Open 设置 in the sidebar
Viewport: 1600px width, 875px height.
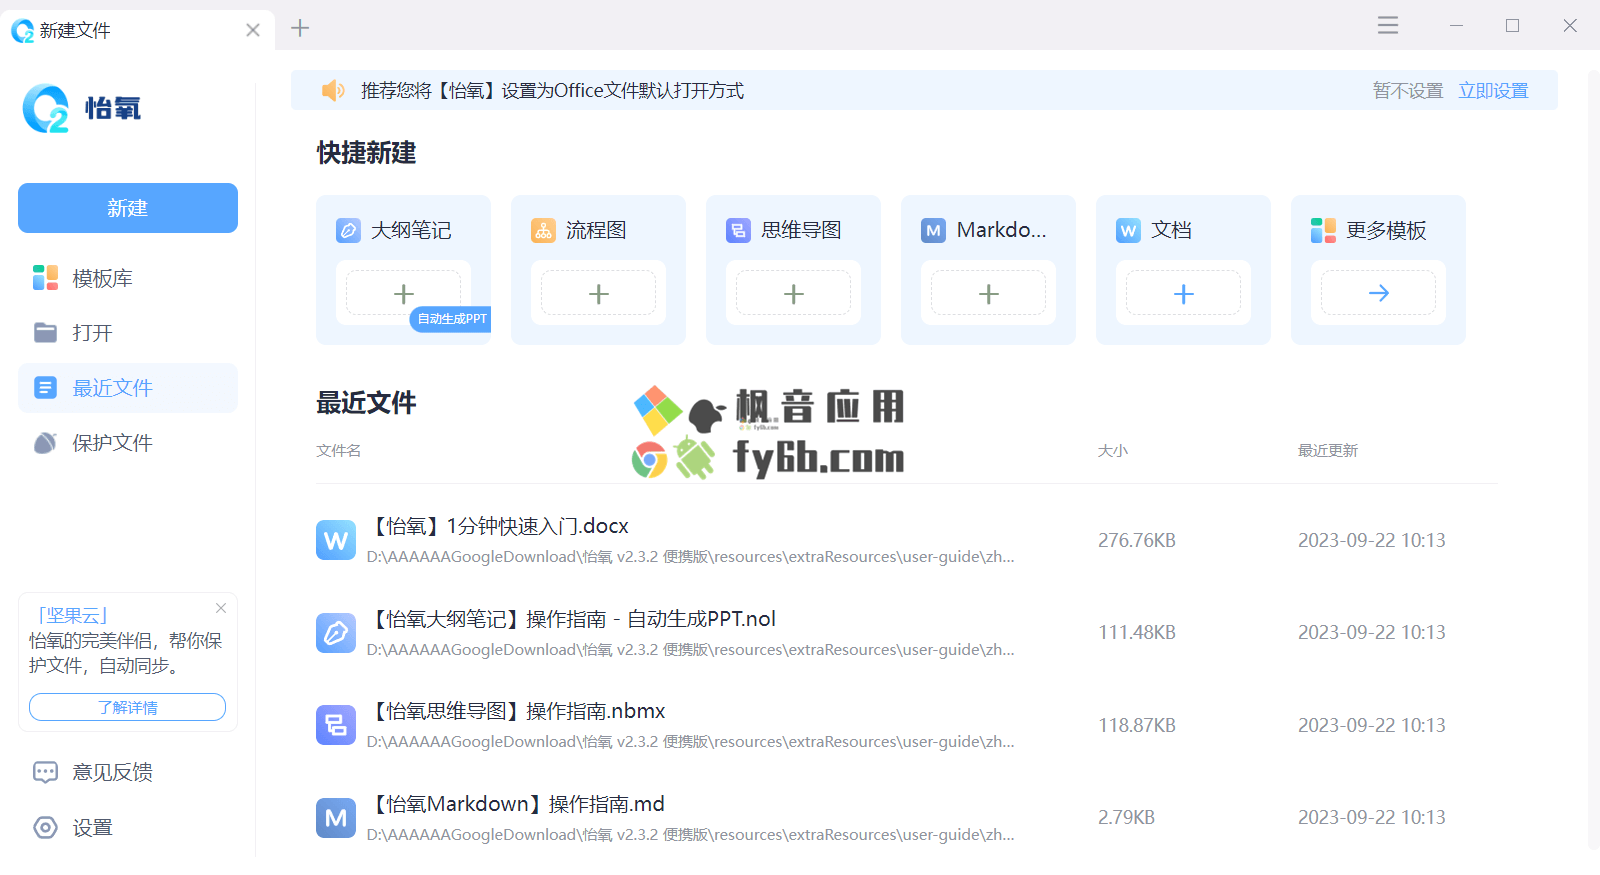[128, 827]
